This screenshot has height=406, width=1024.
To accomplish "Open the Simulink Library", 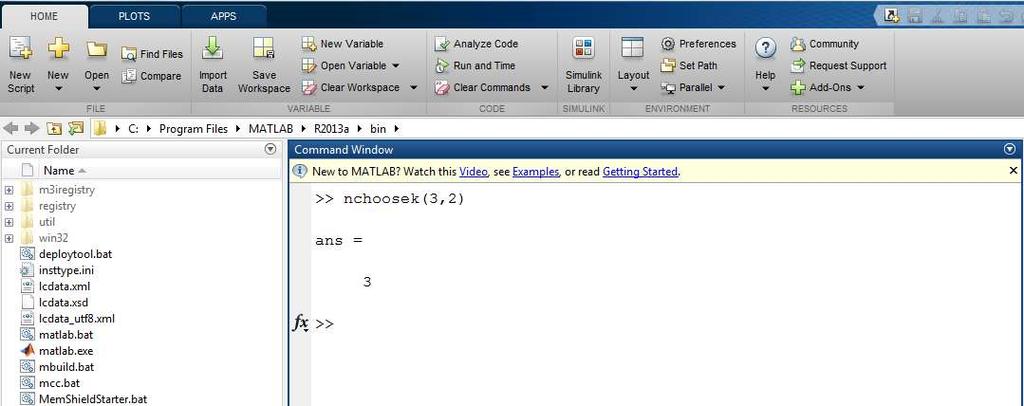I will point(583,64).
